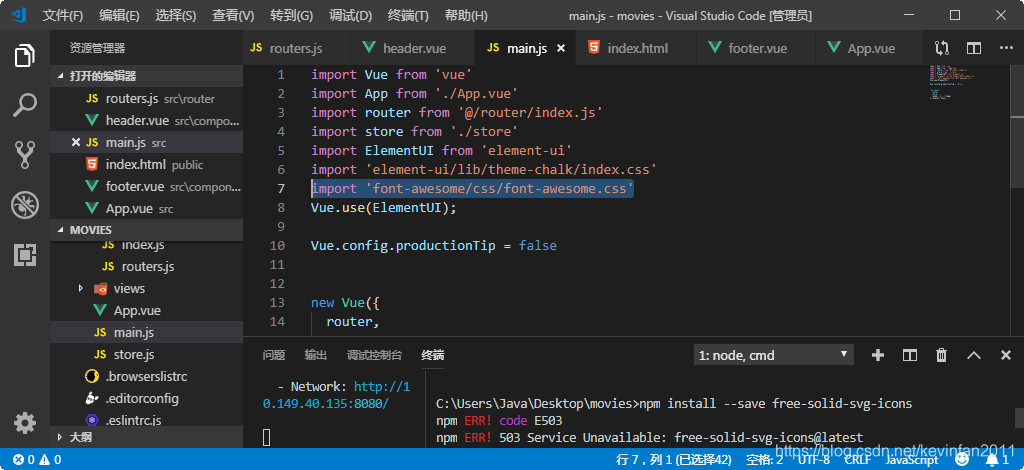Switch to the 调试控制台 panel tab
Screen dimensions: 1024x470
(x=374, y=355)
